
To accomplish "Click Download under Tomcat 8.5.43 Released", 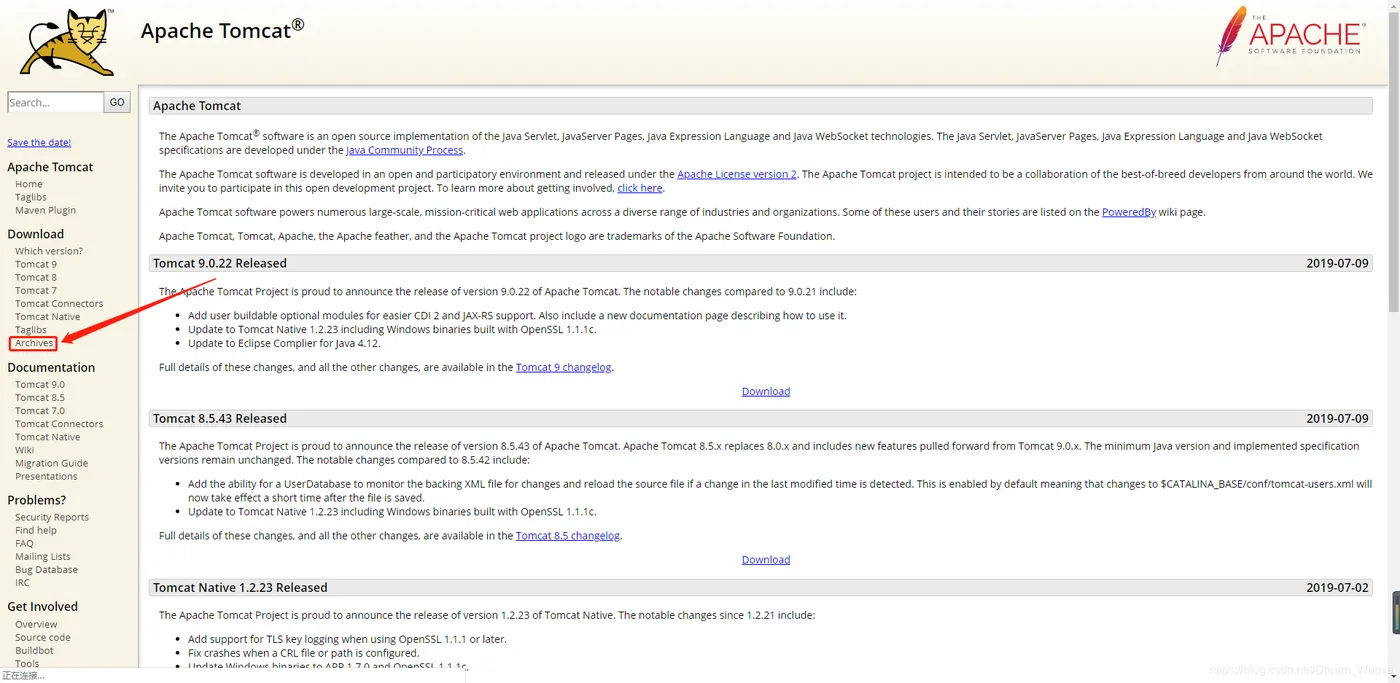I will [766, 560].
